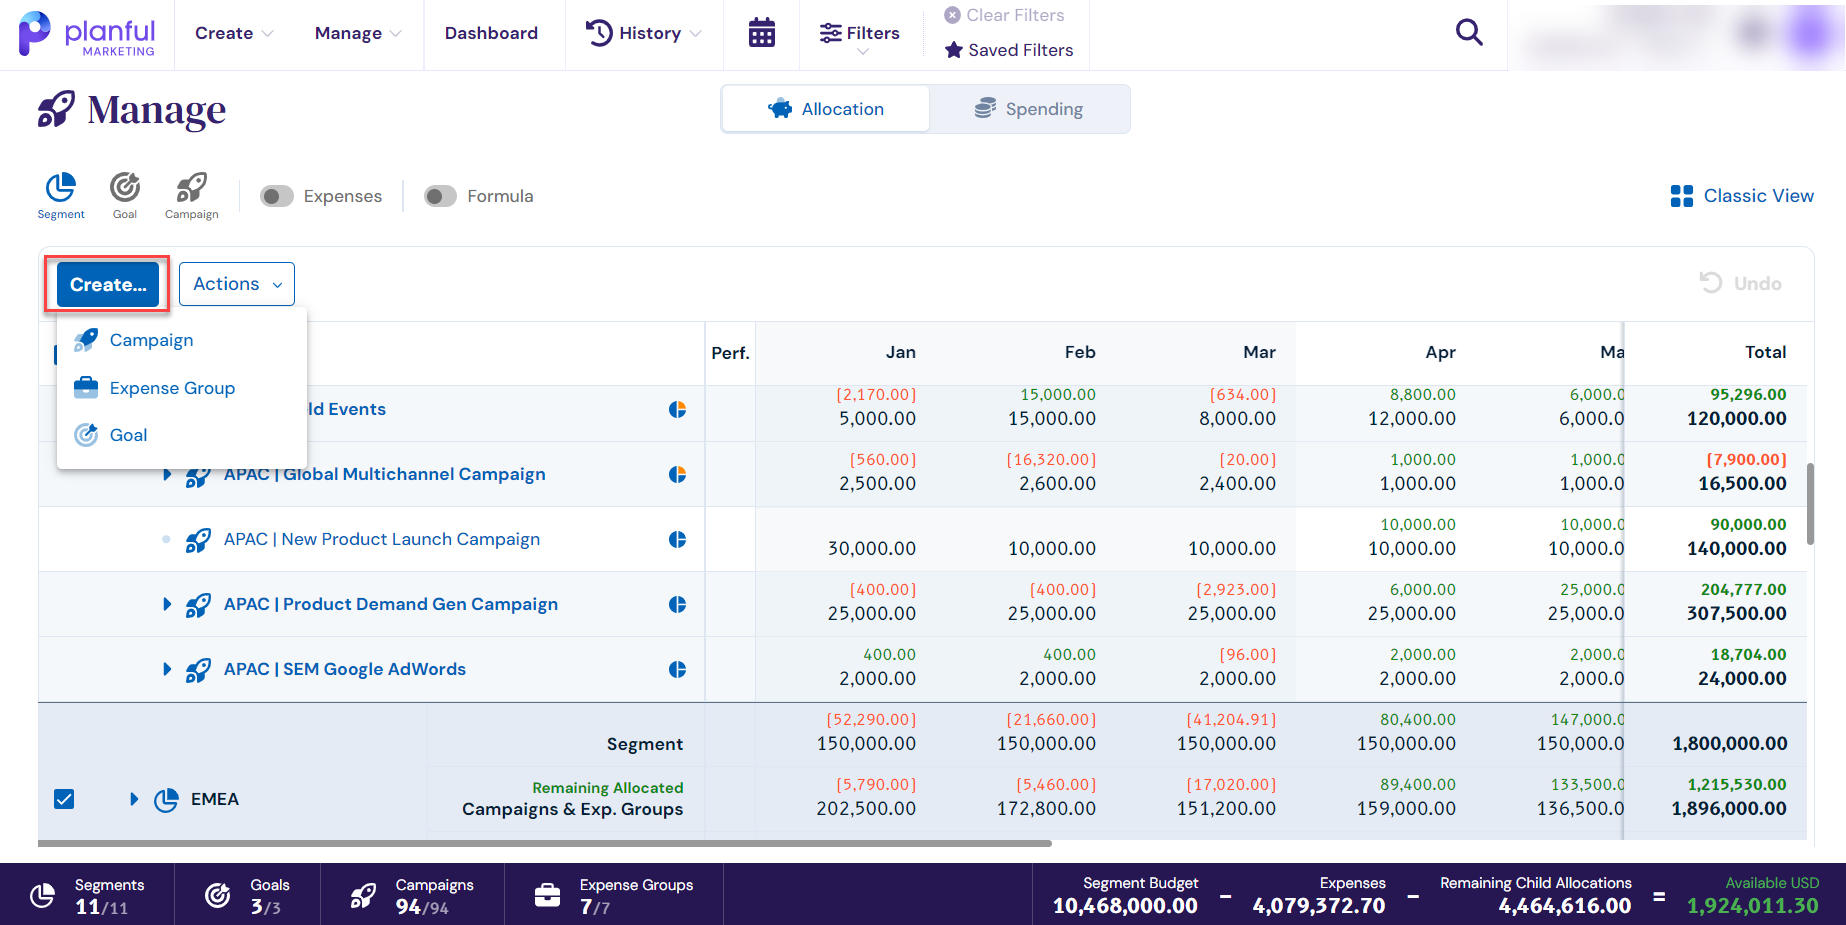Click rocket icon beside New Product Launch Campaign

198,540
